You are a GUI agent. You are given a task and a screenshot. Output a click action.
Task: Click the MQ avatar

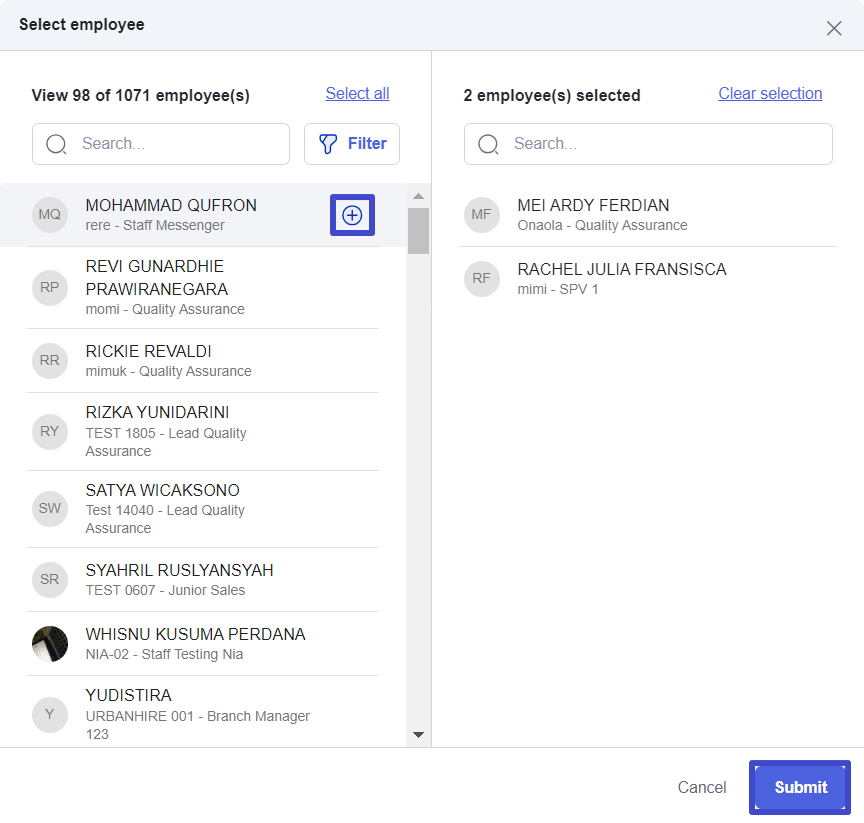click(50, 214)
